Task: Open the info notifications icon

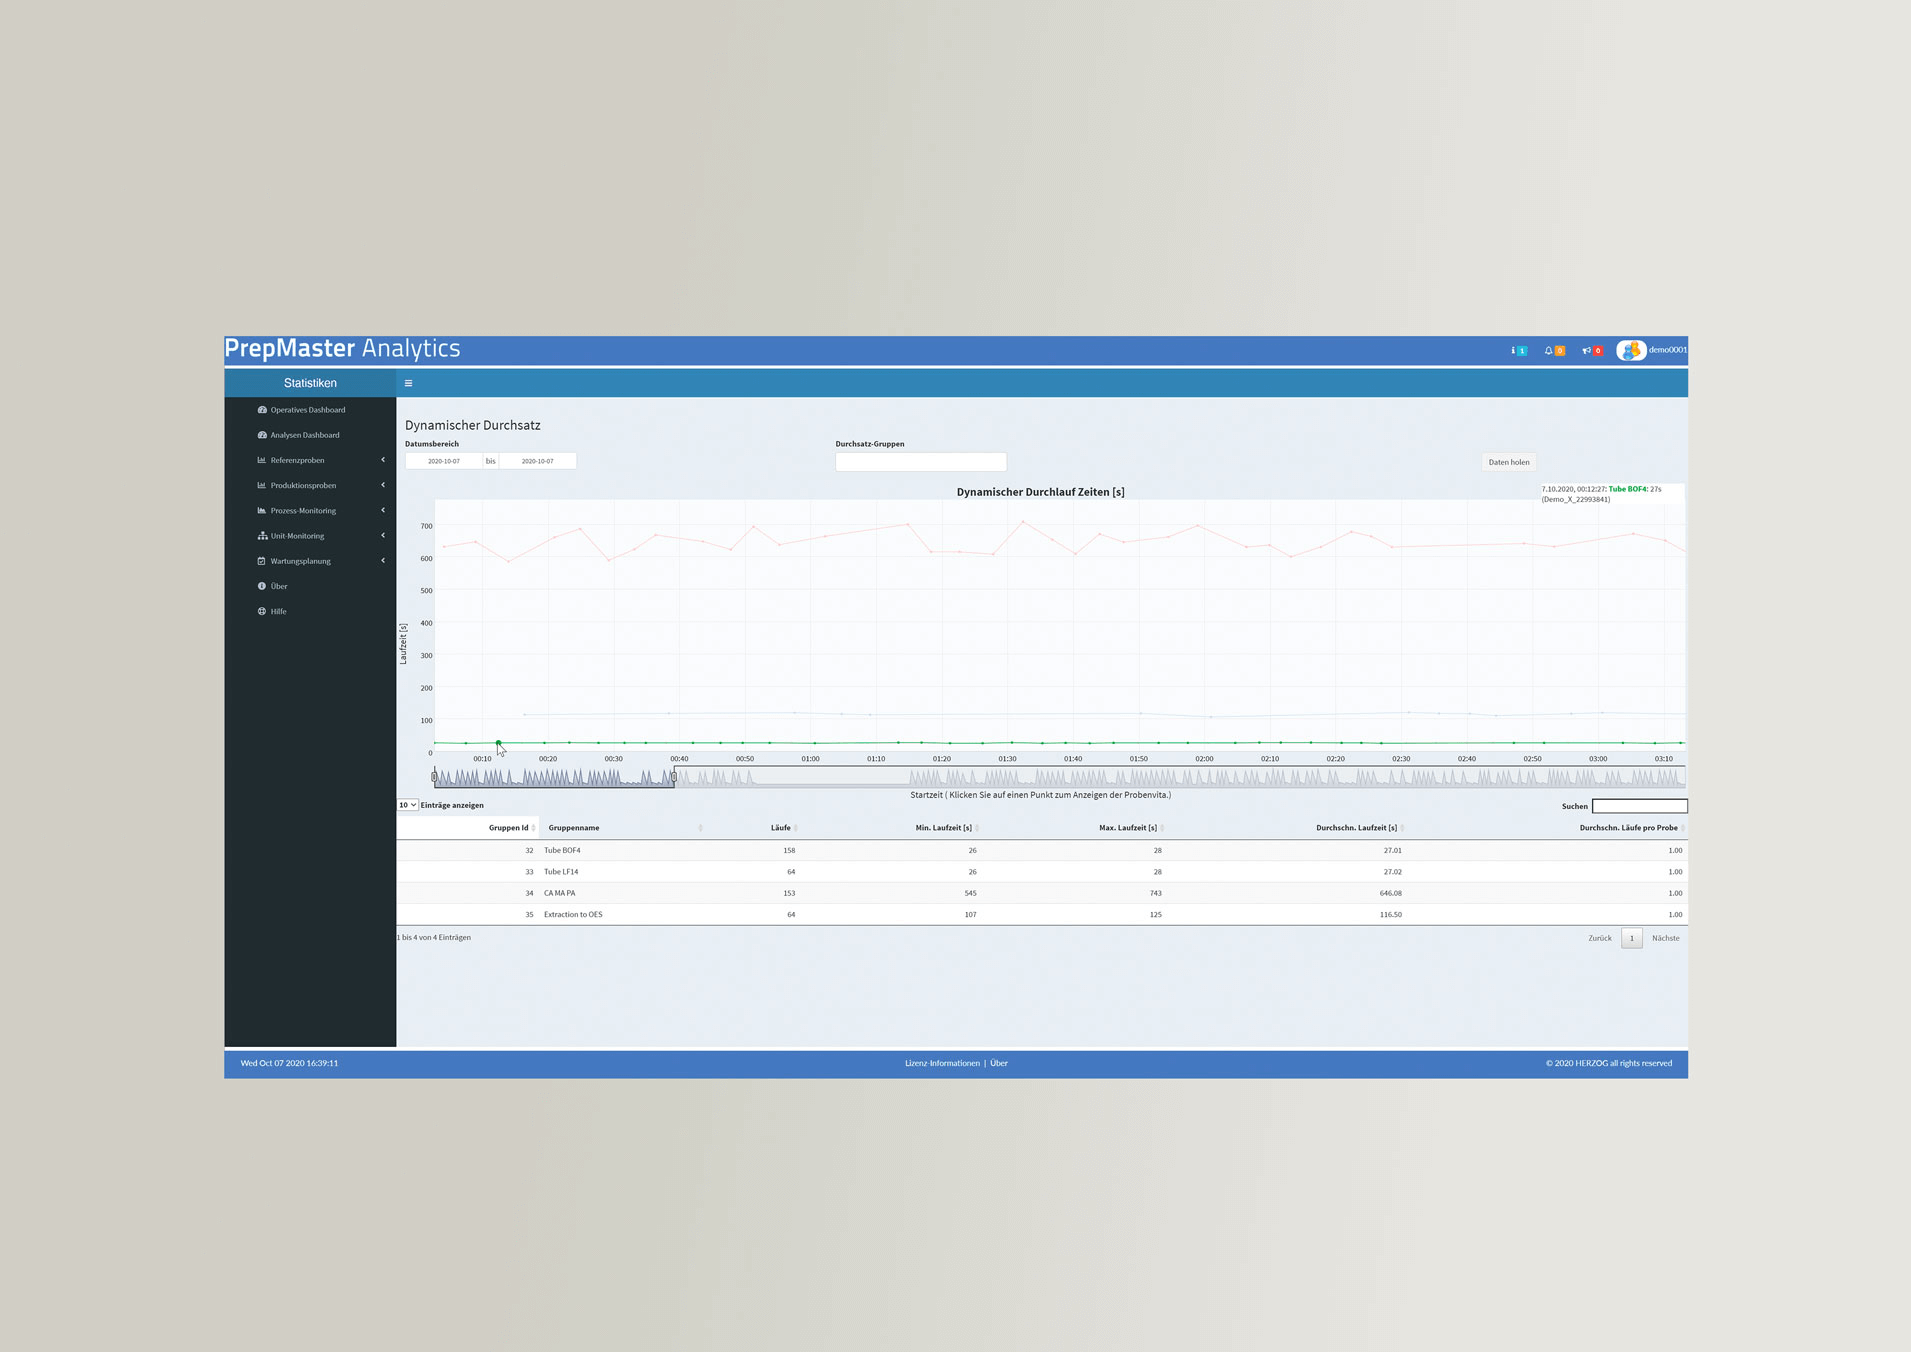Action: [1518, 351]
